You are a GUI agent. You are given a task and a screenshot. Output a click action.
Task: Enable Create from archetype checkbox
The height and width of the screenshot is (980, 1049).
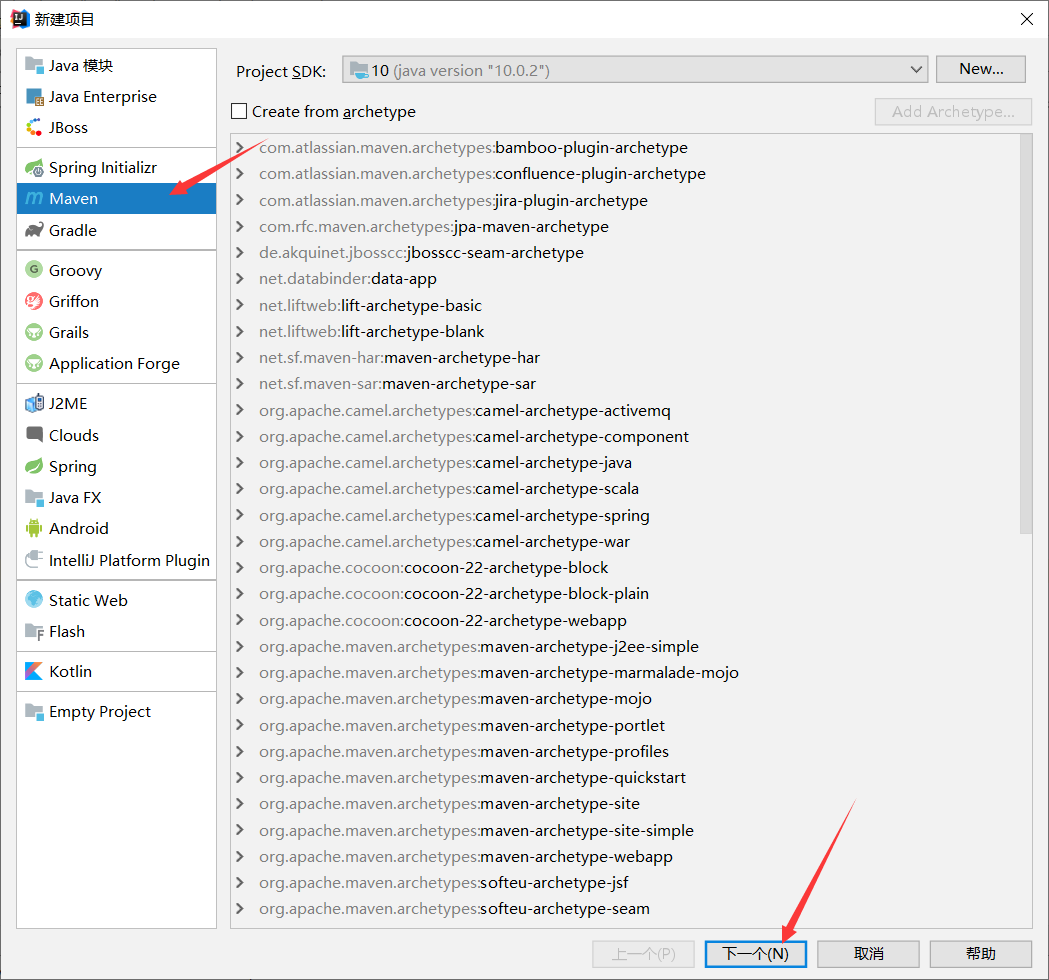[239, 111]
